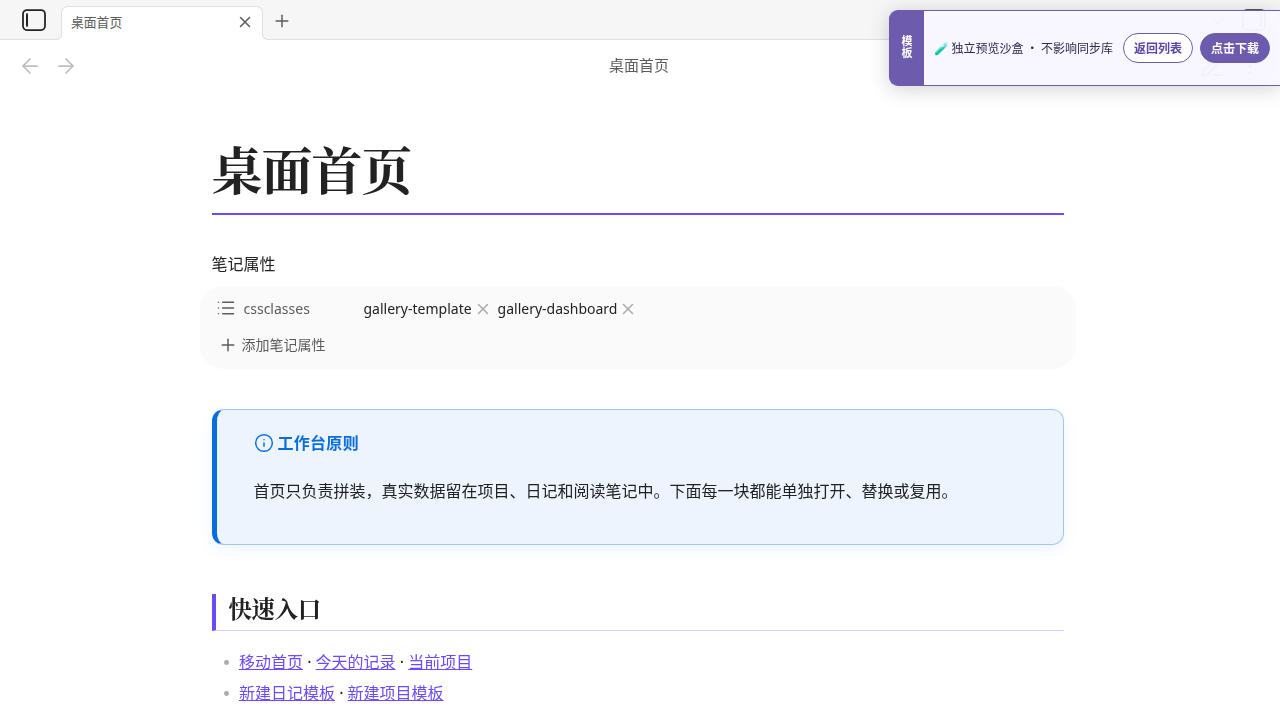Open a new tab with the plus icon

(282, 21)
